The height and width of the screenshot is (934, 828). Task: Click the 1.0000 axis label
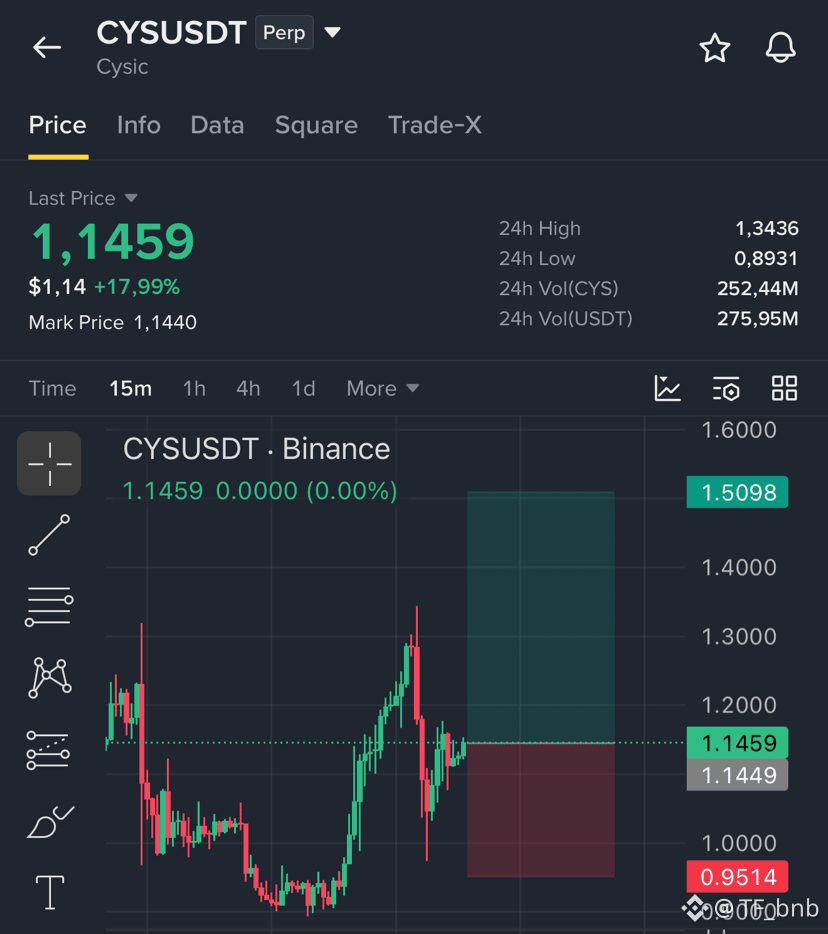(x=739, y=843)
